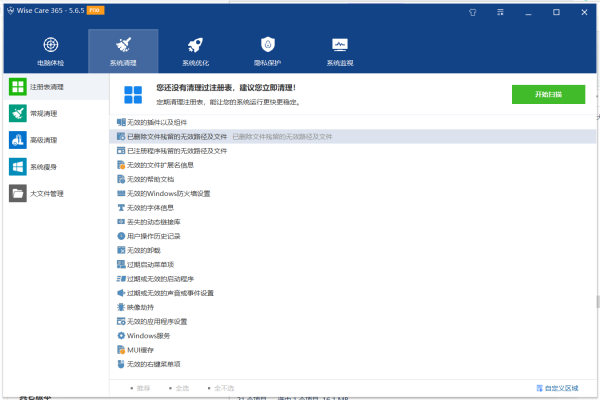This screenshot has height=400, width=600.
Task: Open the title bar menu icon
Action: [x=500, y=12]
